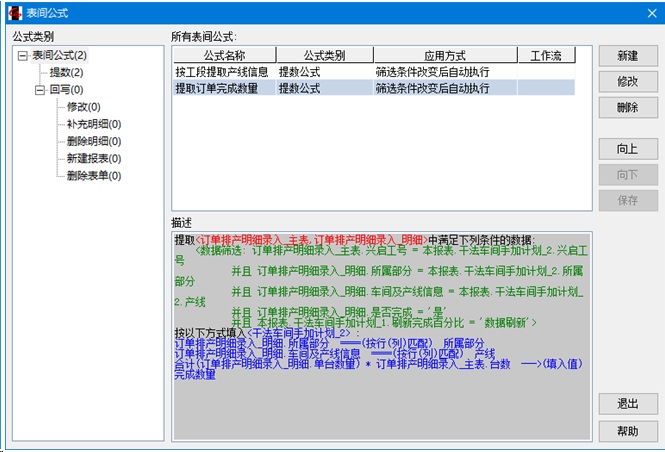Select the 删除明细(0) tree item
This screenshot has width=665, height=452.
[94, 141]
